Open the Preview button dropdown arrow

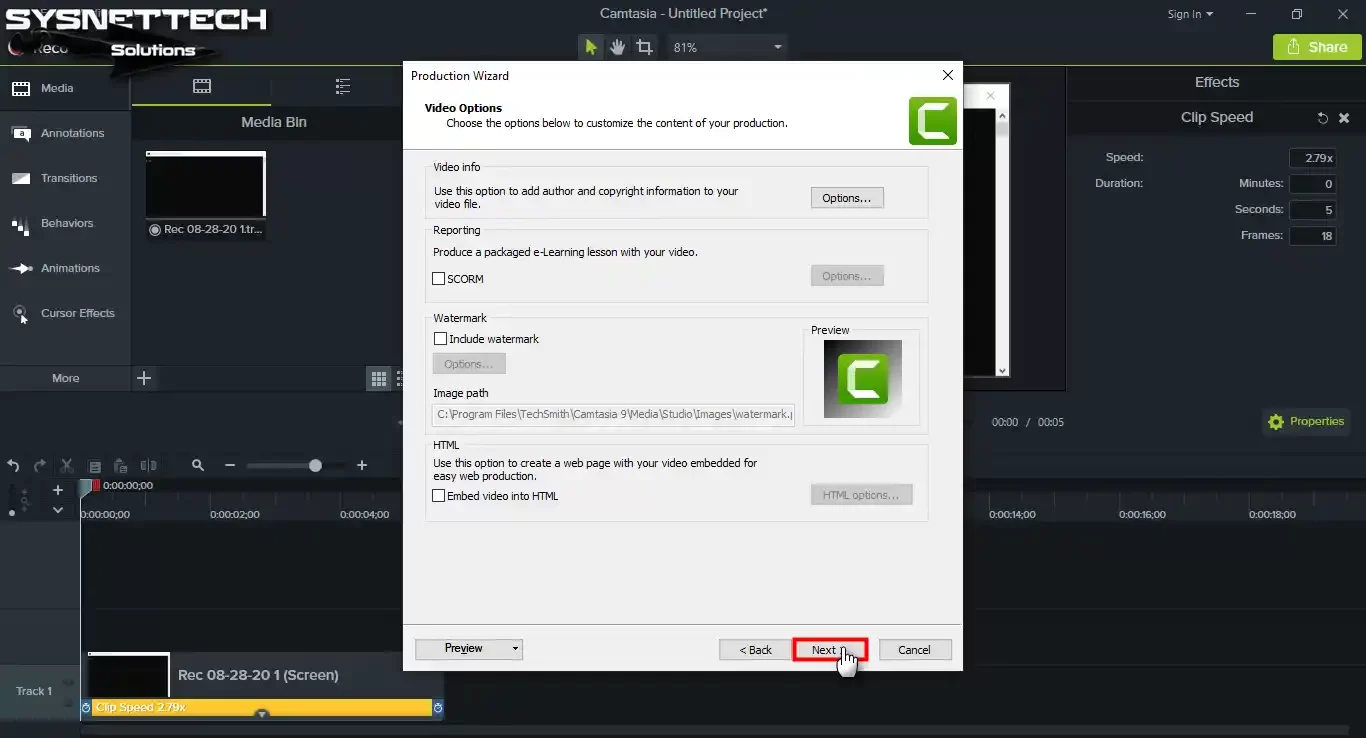(516, 649)
